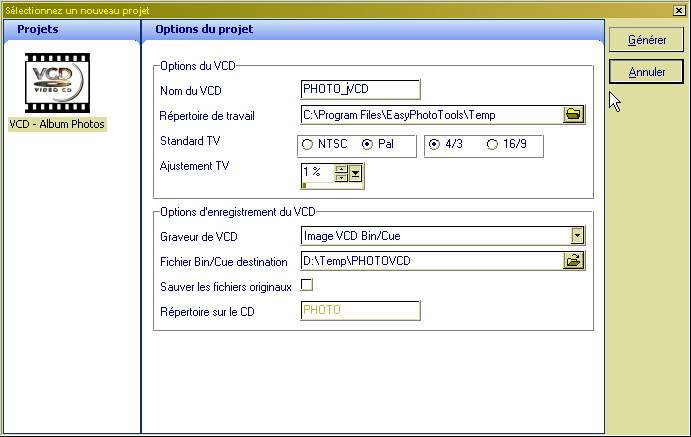Click the Répertoire de travail path field
Screen dimensions: 691x437
tap(430, 115)
